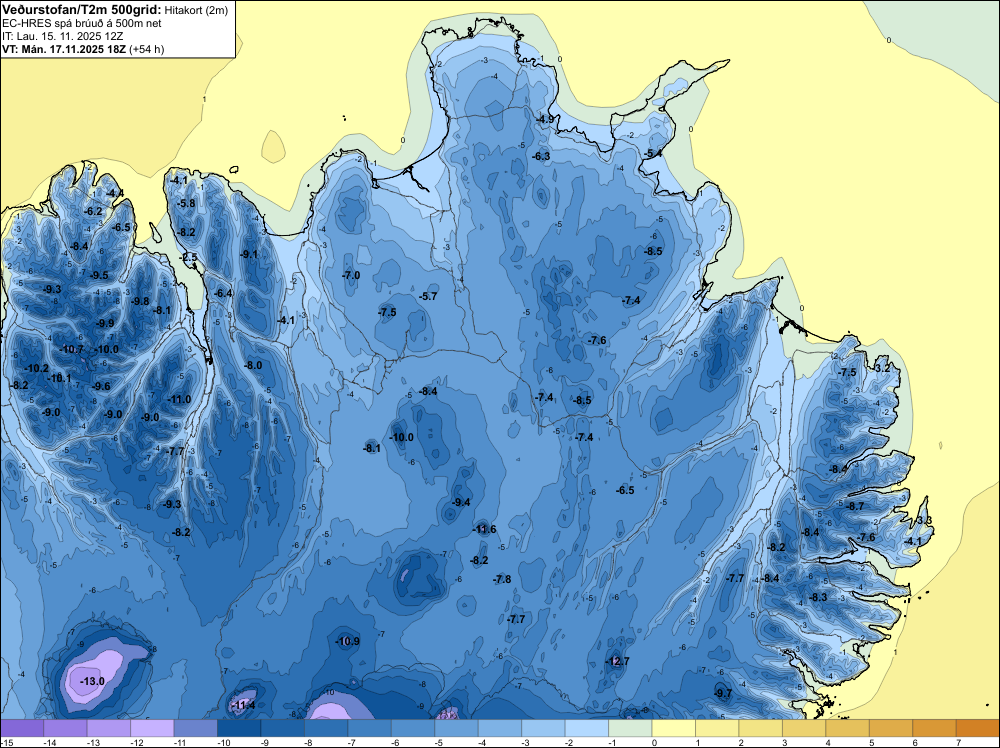This screenshot has height=748, width=1000.
Task: Click the -6.2 temperature value
Action: tap(94, 212)
